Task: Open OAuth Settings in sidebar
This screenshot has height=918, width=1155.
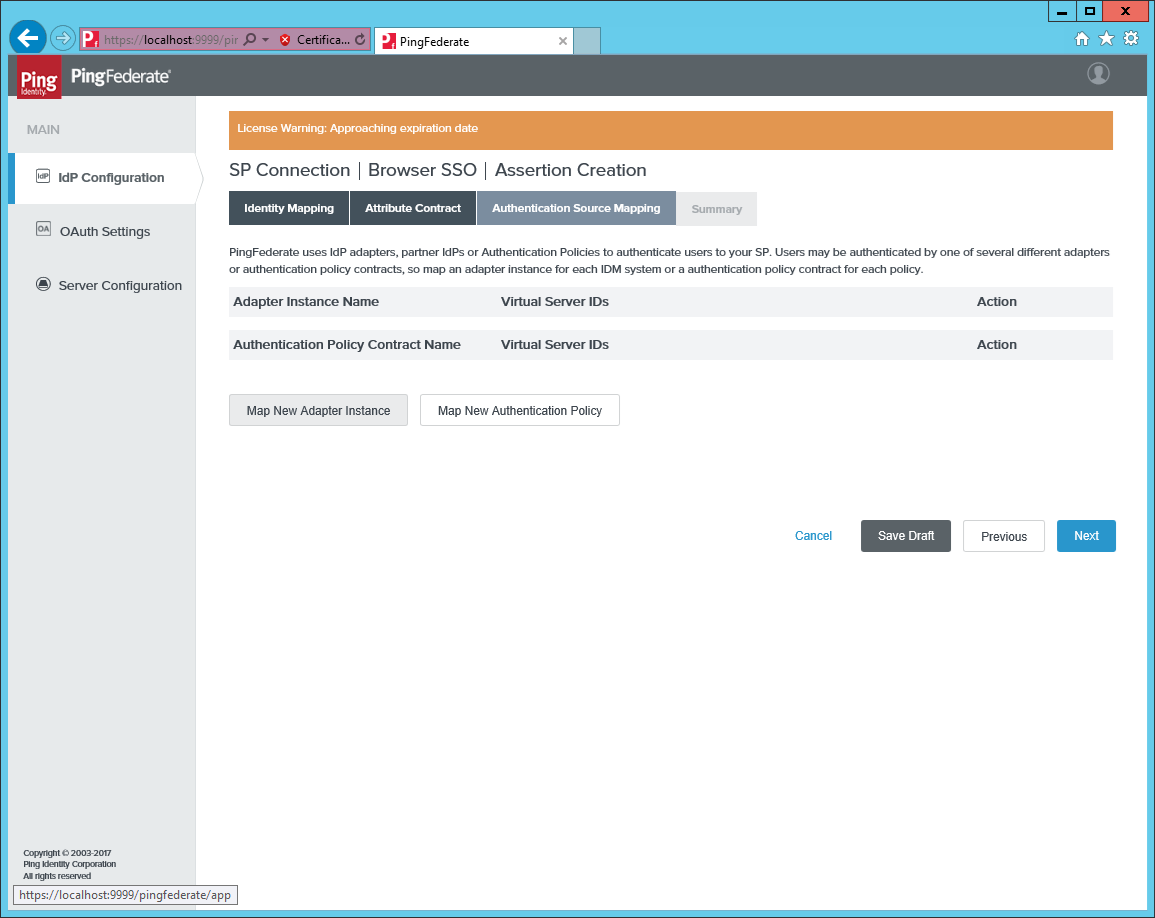Action: coord(105,231)
